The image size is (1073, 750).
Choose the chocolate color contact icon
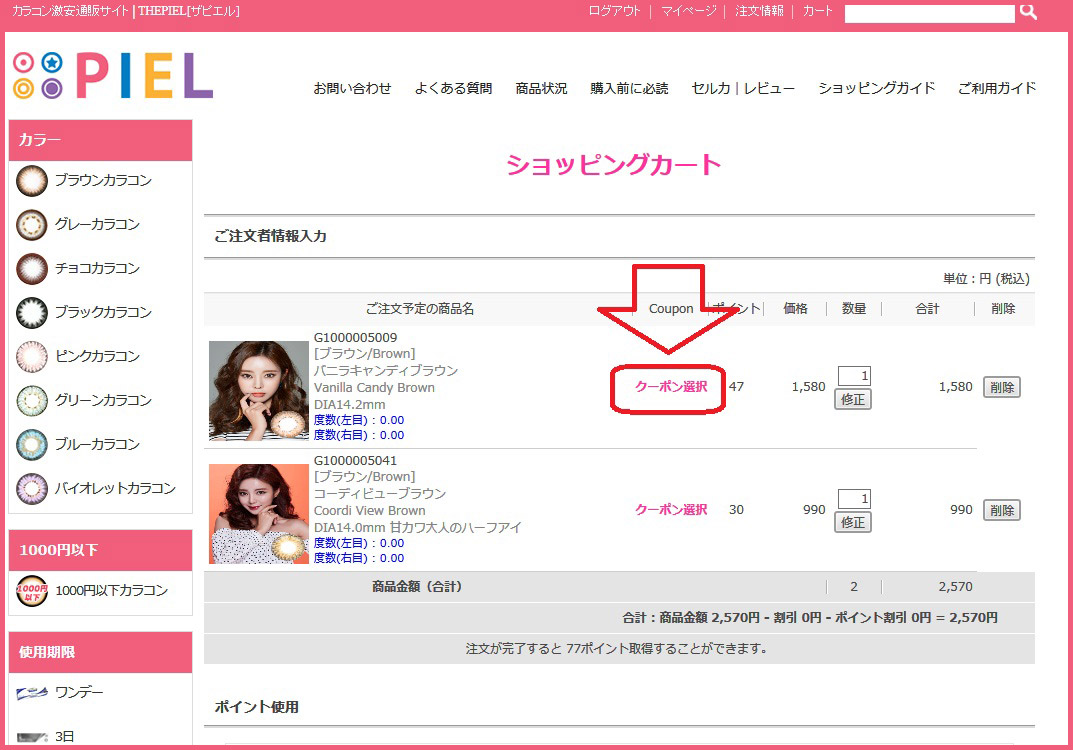click(32, 269)
